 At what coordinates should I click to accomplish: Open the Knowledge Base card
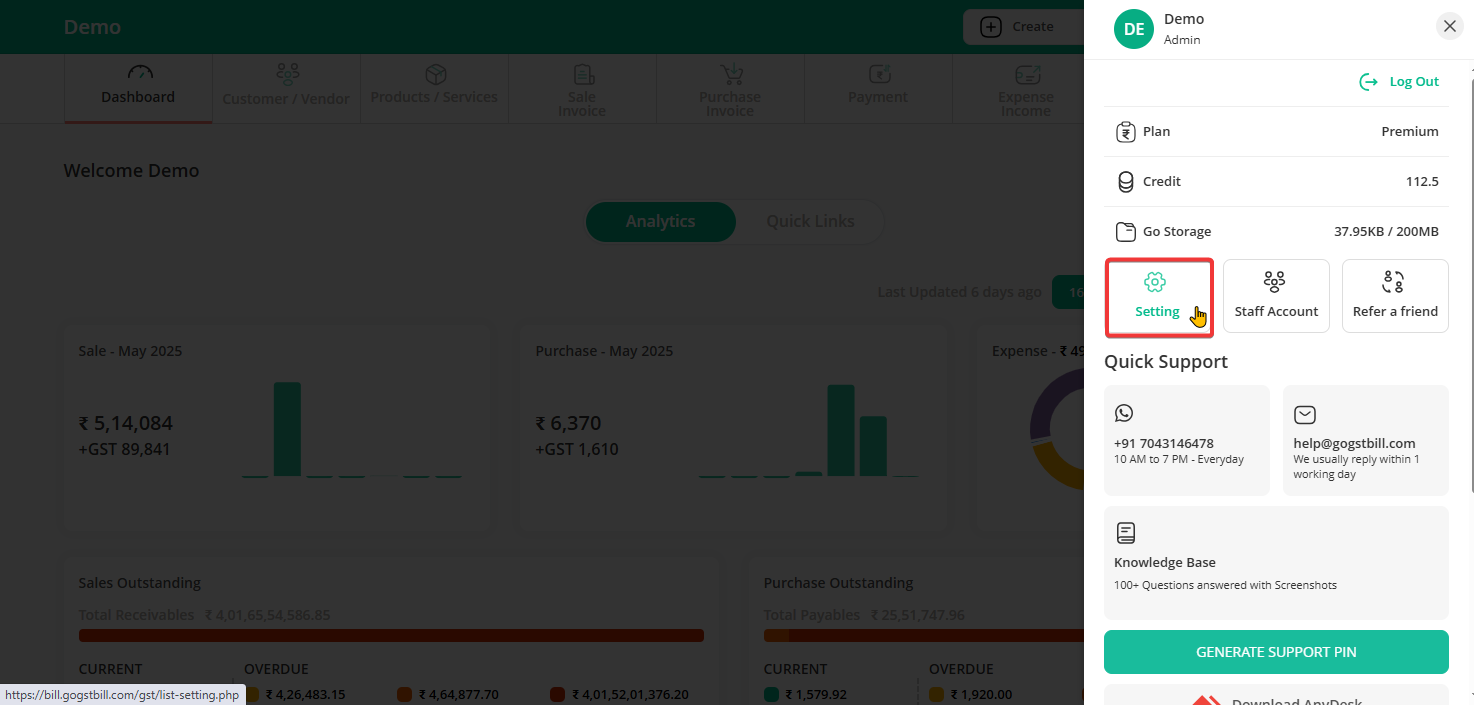pos(1276,562)
